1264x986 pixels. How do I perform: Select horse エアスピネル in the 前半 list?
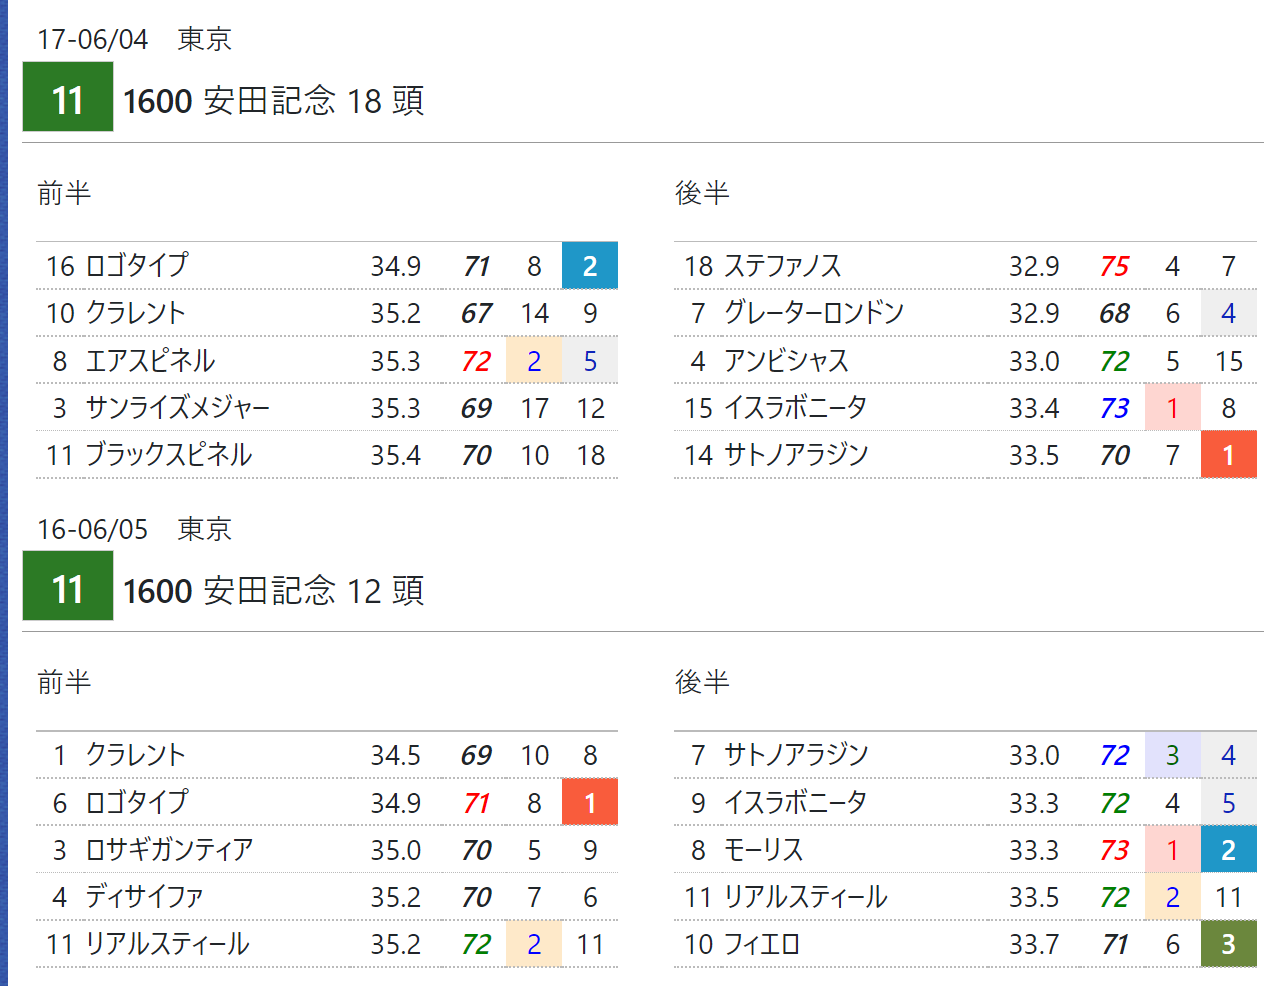point(150,361)
